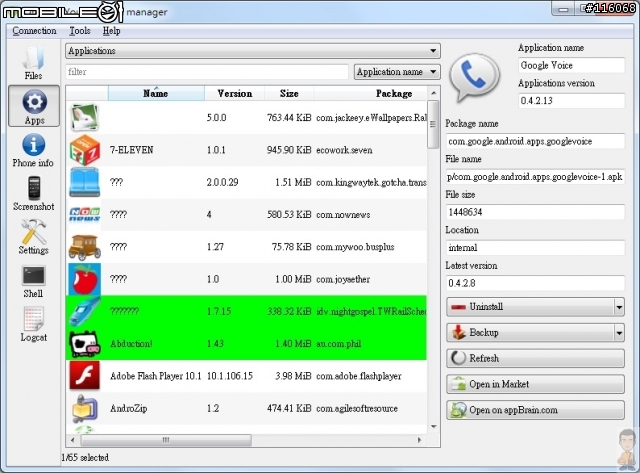Screen dimensions: 640x473
Task: Click the Adobe Flash Player icon
Action: tap(84, 375)
